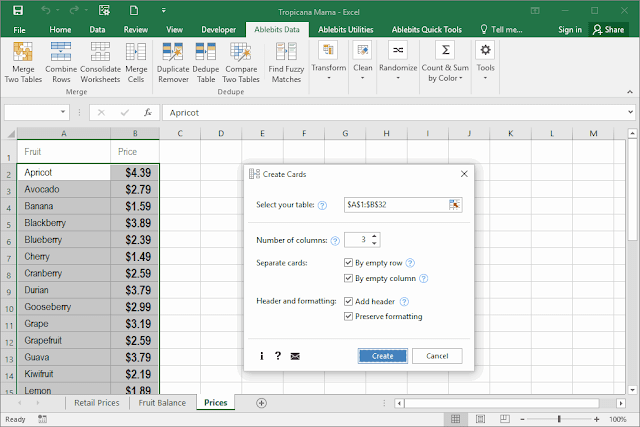This screenshot has width=640, height=427.
Task: Click Tell me search box
Action: 502,29
